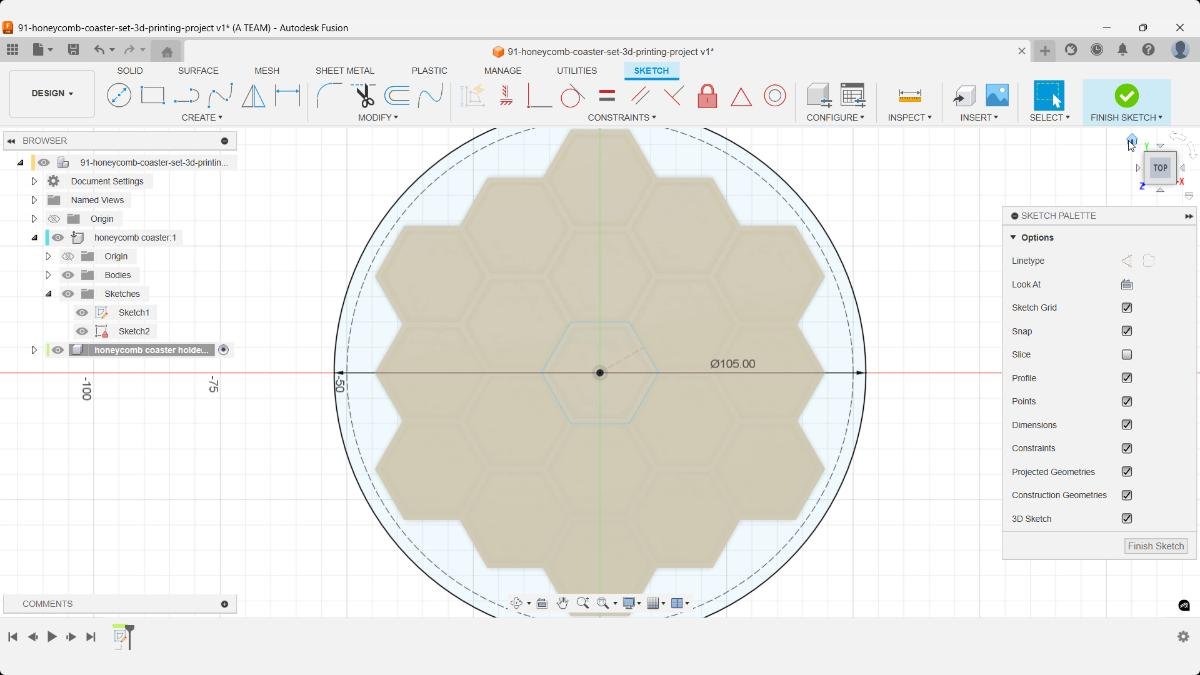This screenshot has height=675, width=1200.
Task: Hide Sketch1 using its eye icon
Action: 81,312
